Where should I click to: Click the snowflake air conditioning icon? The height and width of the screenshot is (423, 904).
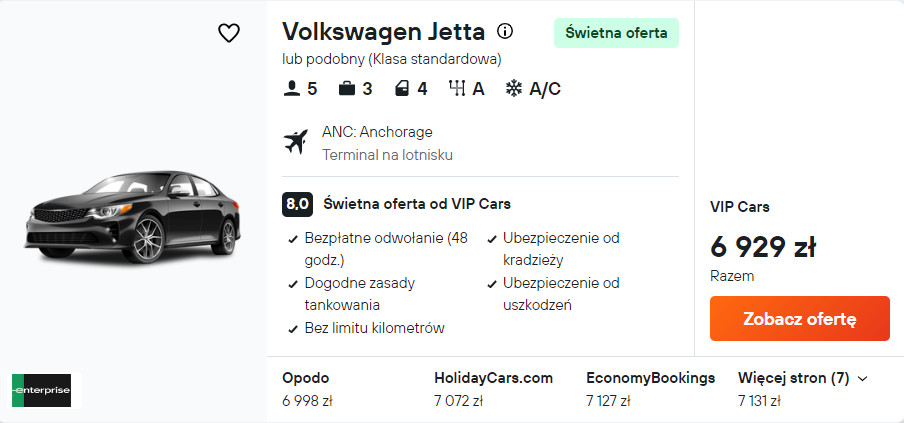pos(513,89)
